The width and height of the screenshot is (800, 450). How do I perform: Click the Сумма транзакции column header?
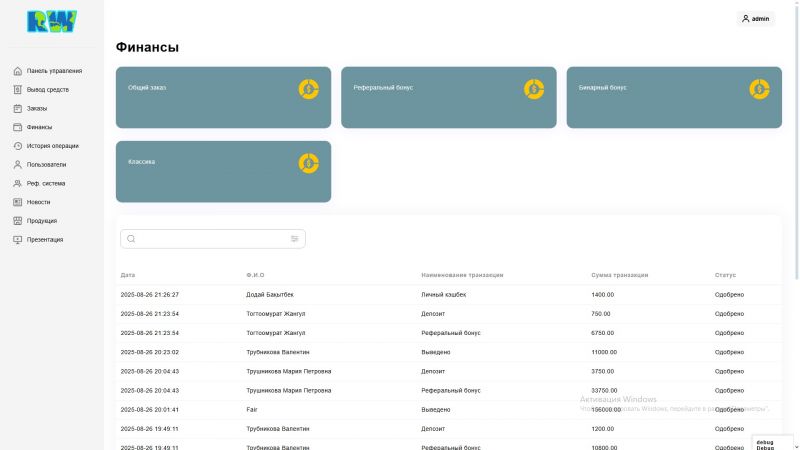(619, 275)
